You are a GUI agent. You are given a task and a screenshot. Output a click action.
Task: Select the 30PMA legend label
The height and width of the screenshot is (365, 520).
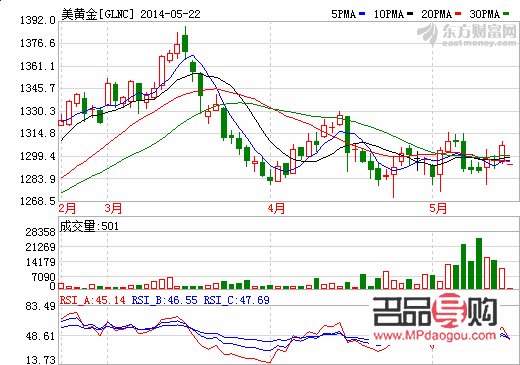[x=485, y=14]
